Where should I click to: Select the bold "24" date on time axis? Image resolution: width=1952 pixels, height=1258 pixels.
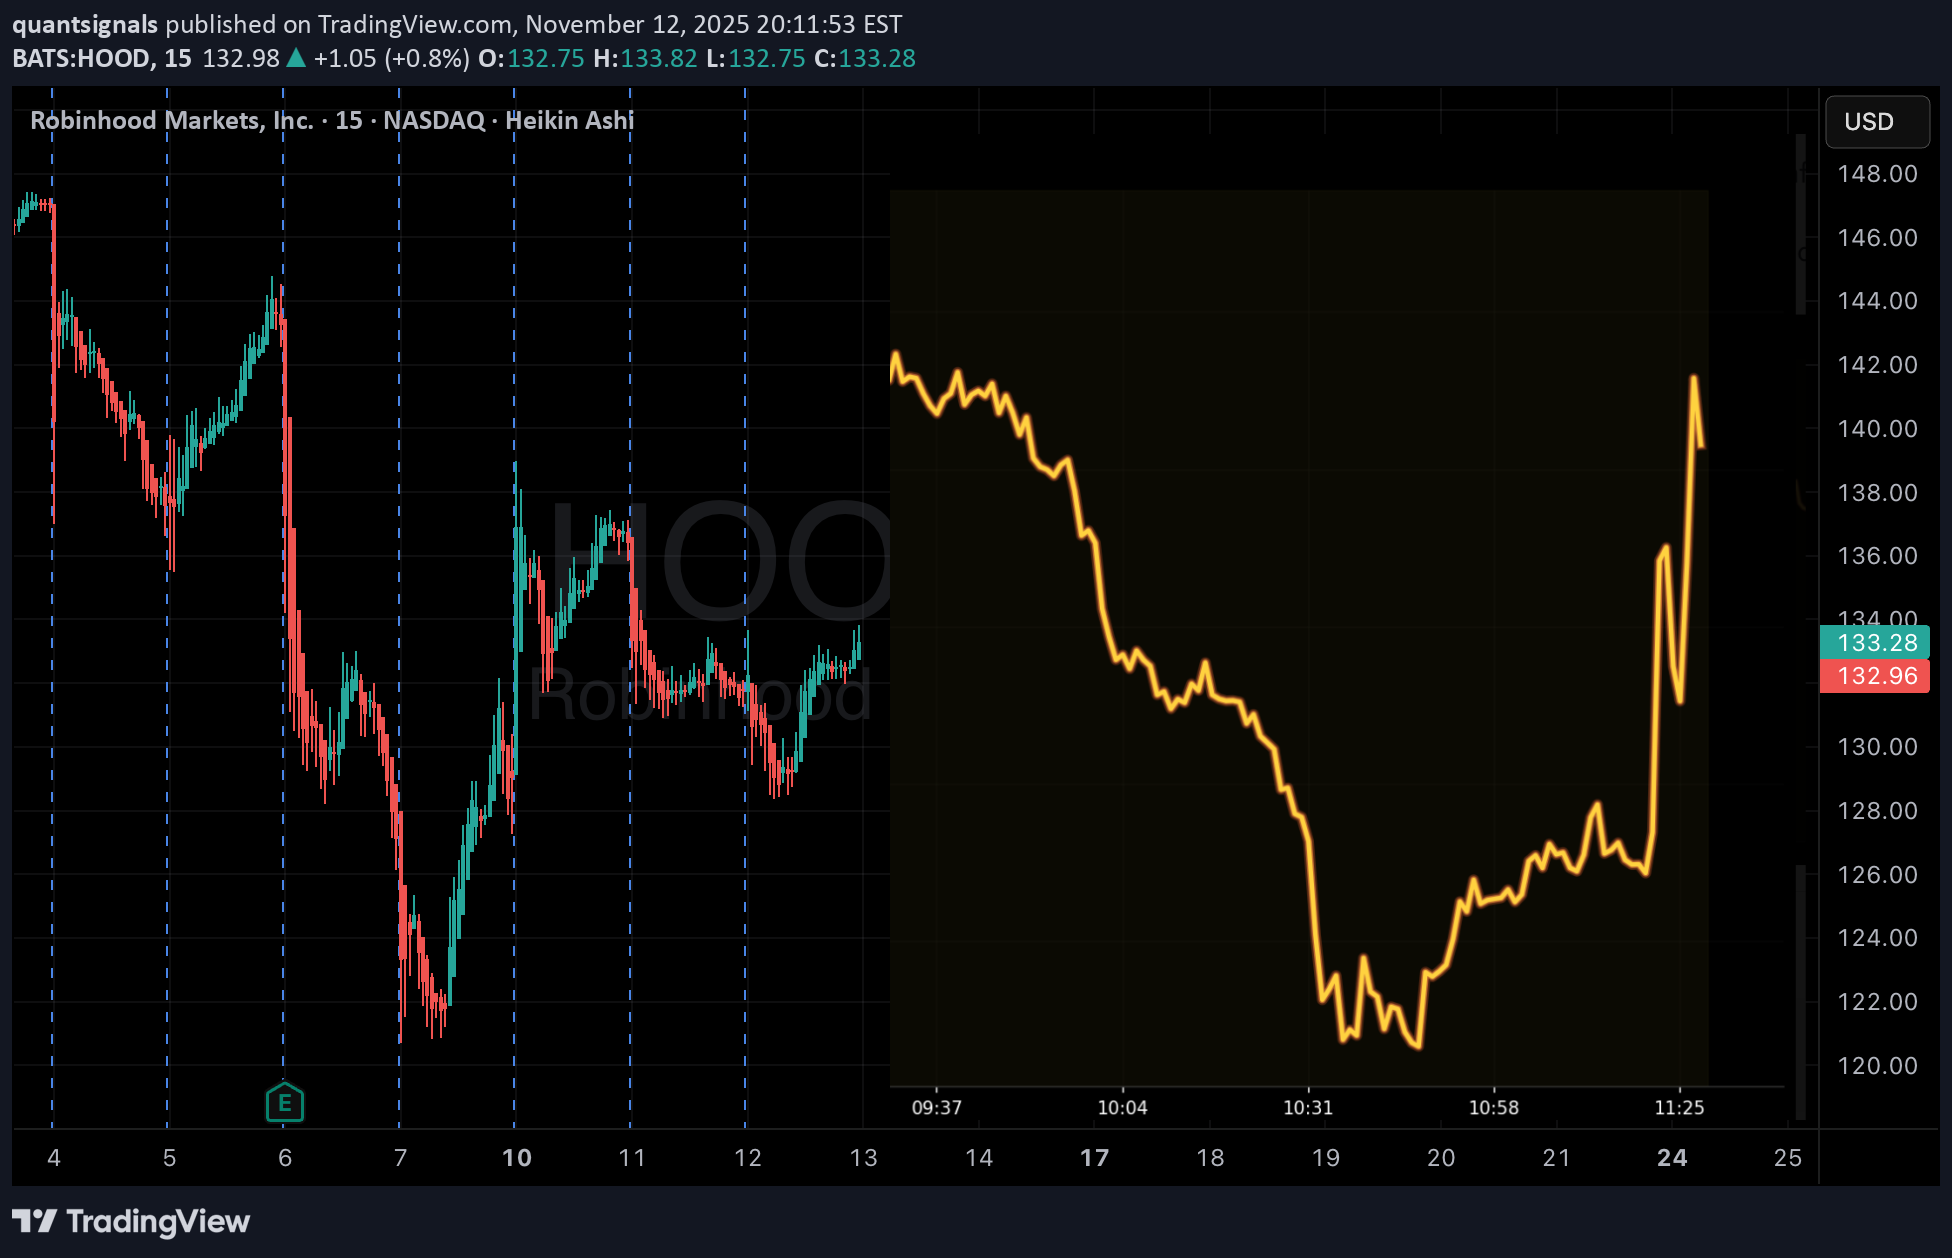(x=1671, y=1158)
